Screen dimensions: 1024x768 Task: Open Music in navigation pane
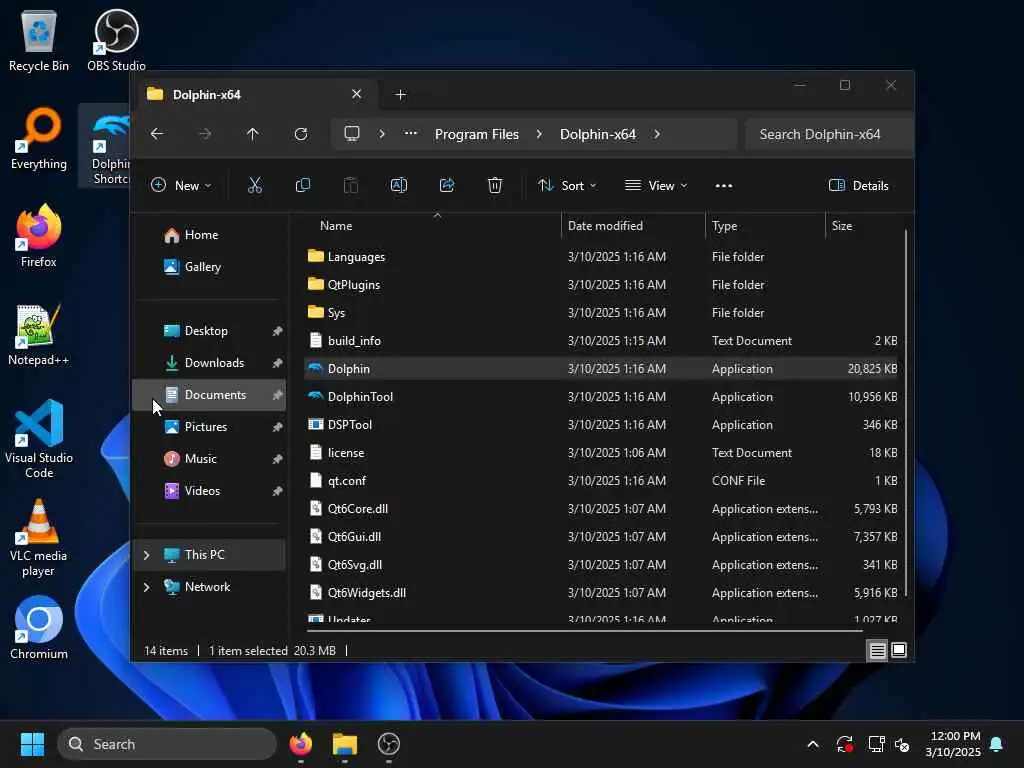(209, 459)
